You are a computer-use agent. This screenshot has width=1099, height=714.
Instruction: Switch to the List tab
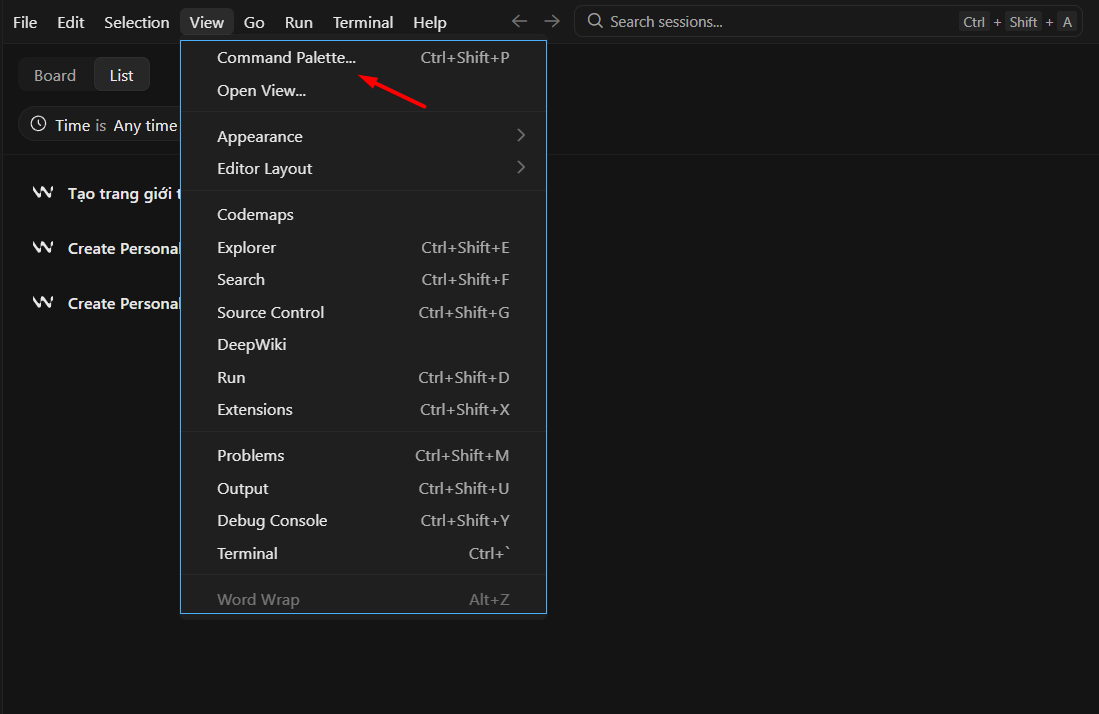coord(121,75)
